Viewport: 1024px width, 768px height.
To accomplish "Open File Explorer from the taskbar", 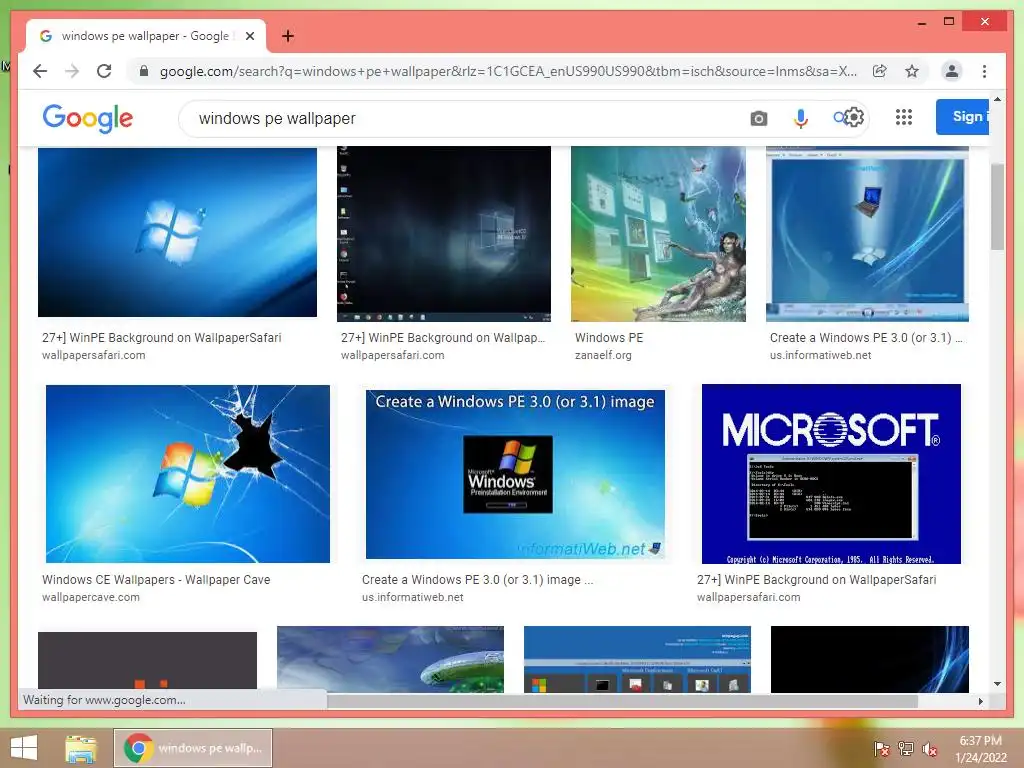I will 81,748.
